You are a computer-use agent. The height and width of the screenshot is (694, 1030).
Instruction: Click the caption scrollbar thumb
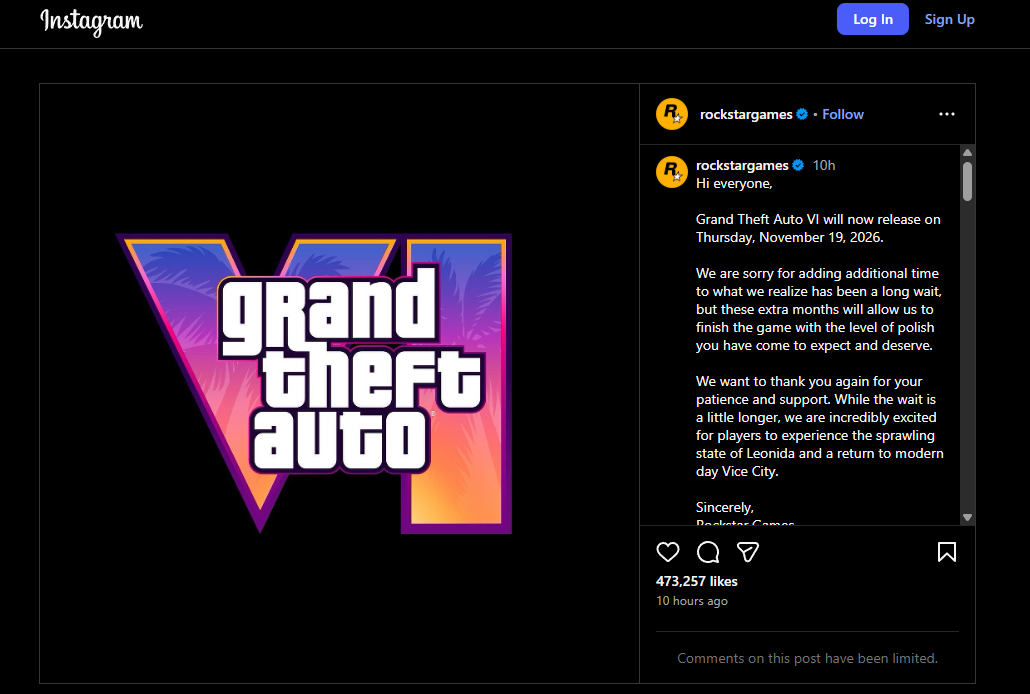coord(967,181)
